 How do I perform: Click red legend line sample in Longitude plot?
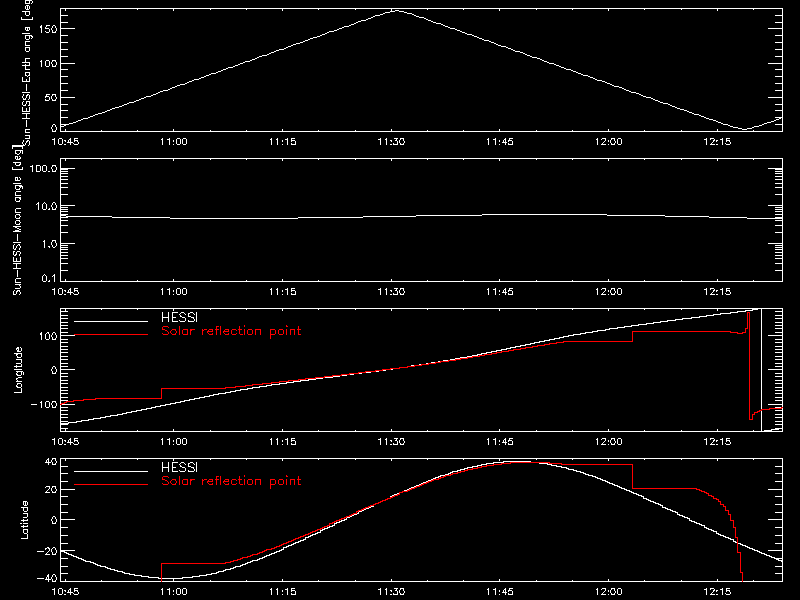point(111,335)
